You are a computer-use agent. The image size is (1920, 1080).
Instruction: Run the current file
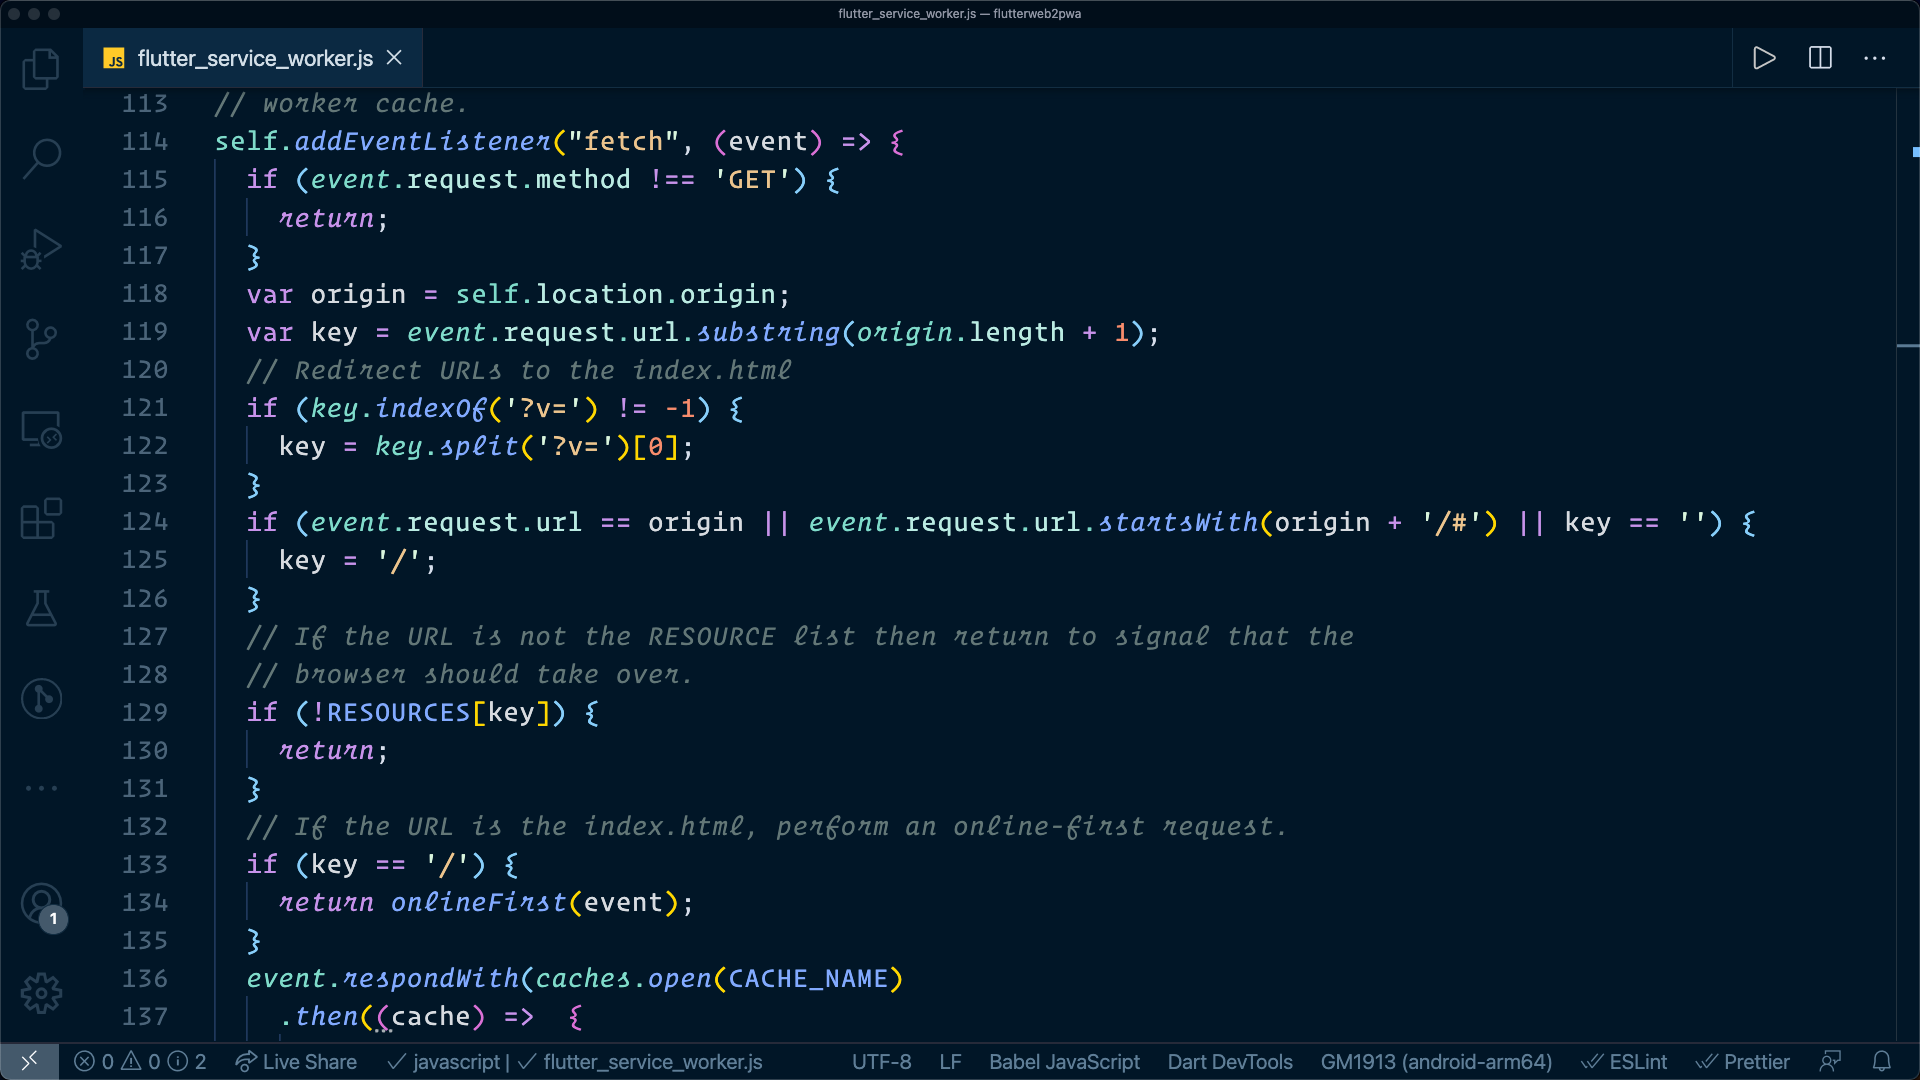1764,58
